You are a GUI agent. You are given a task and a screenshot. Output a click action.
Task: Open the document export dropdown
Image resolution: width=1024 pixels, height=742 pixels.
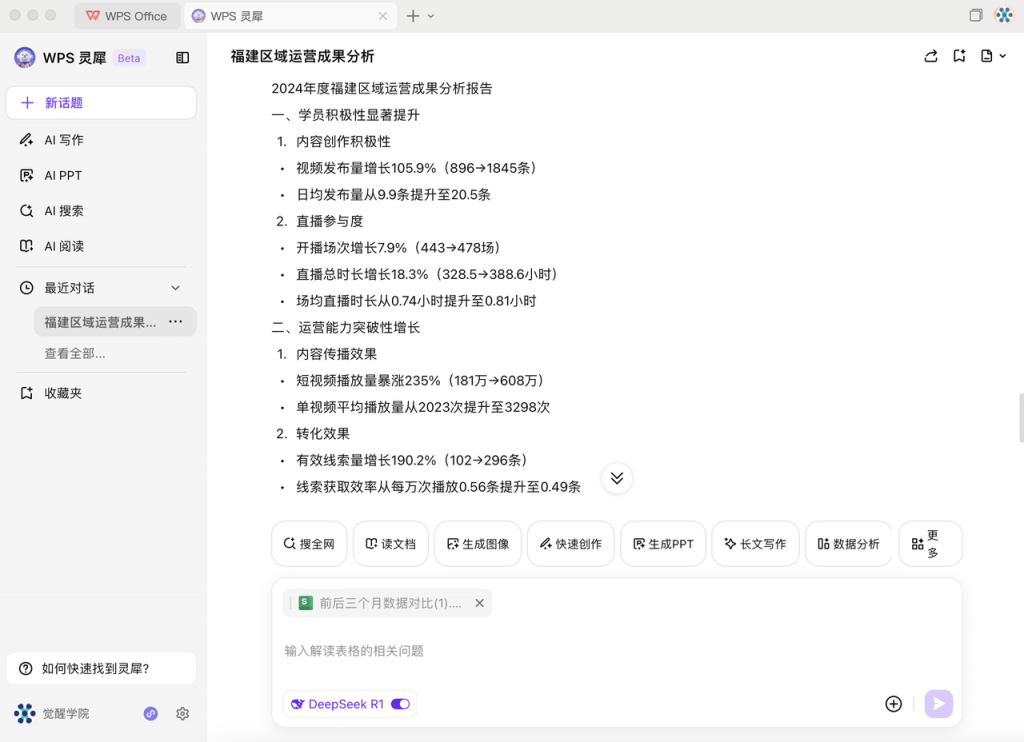[x=993, y=56]
